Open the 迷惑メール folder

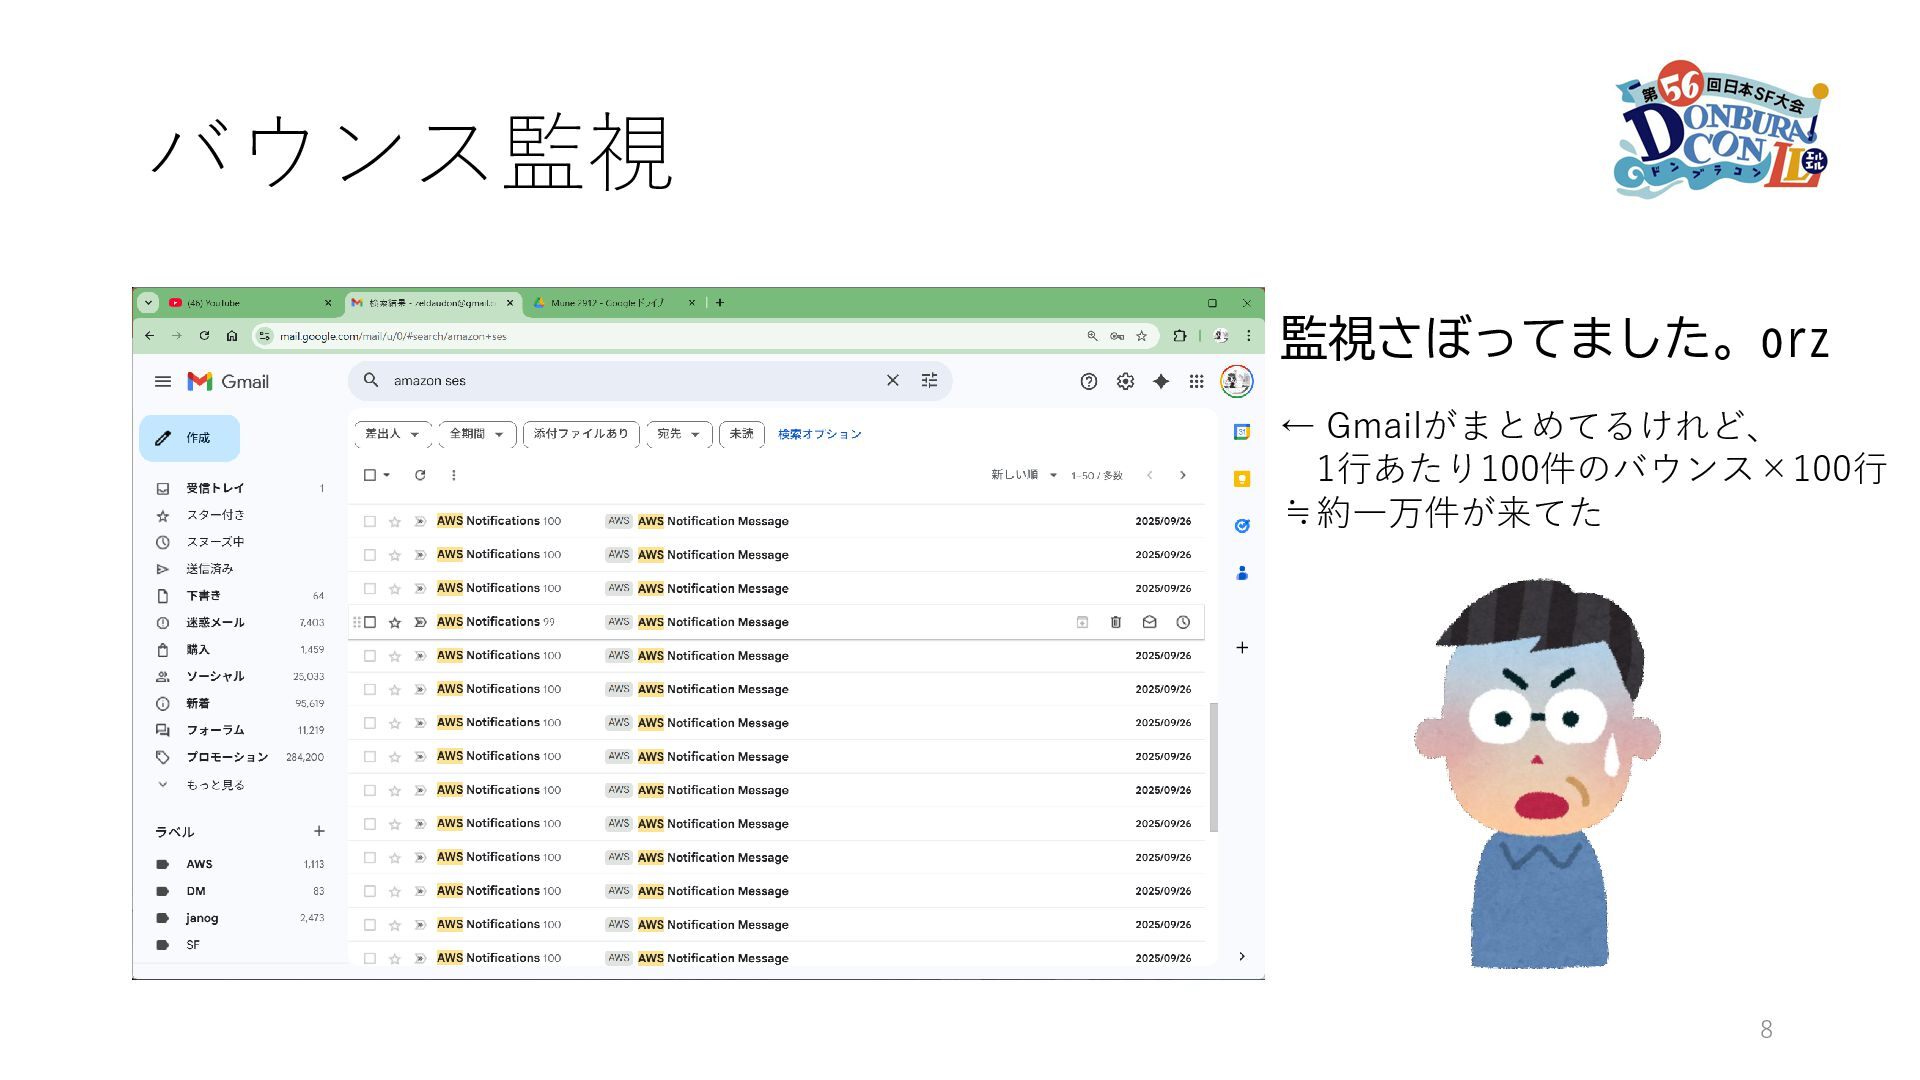pos(215,622)
